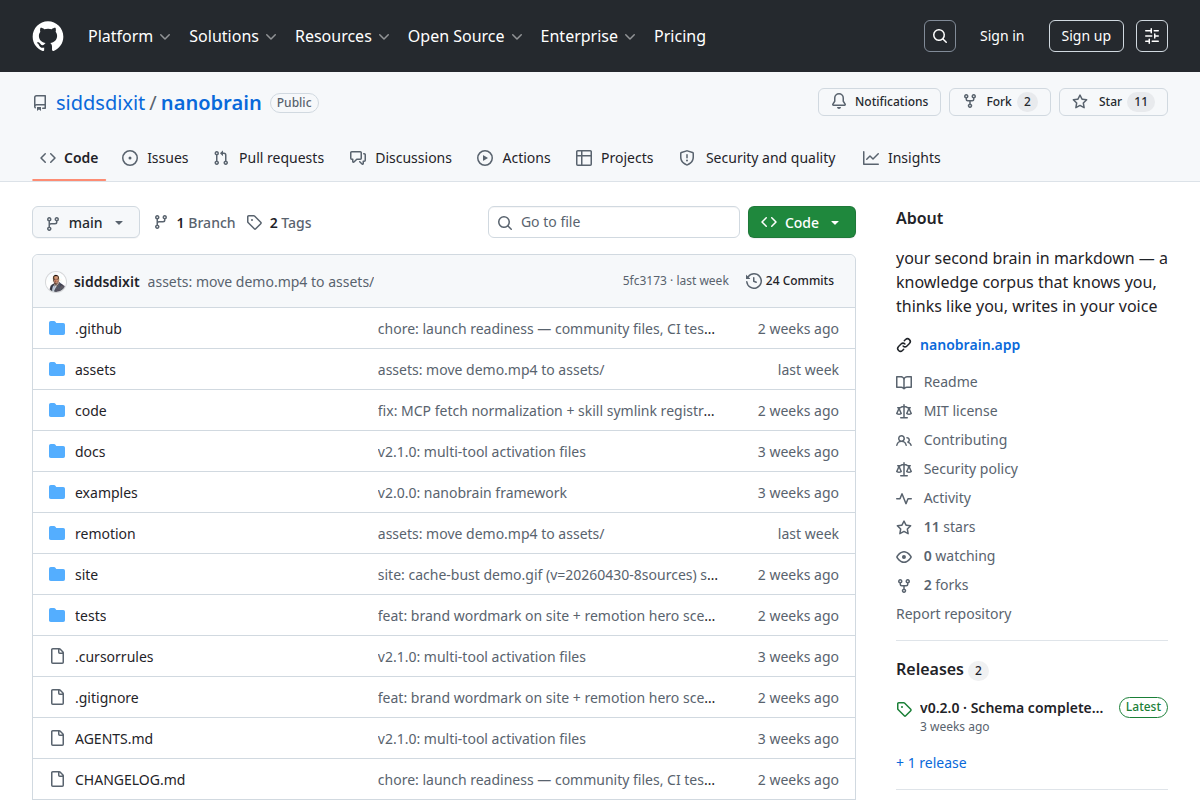1200x800 pixels.
Task: Click siddsdixit's avatar in the commit bar
Action: click(56, 282)
